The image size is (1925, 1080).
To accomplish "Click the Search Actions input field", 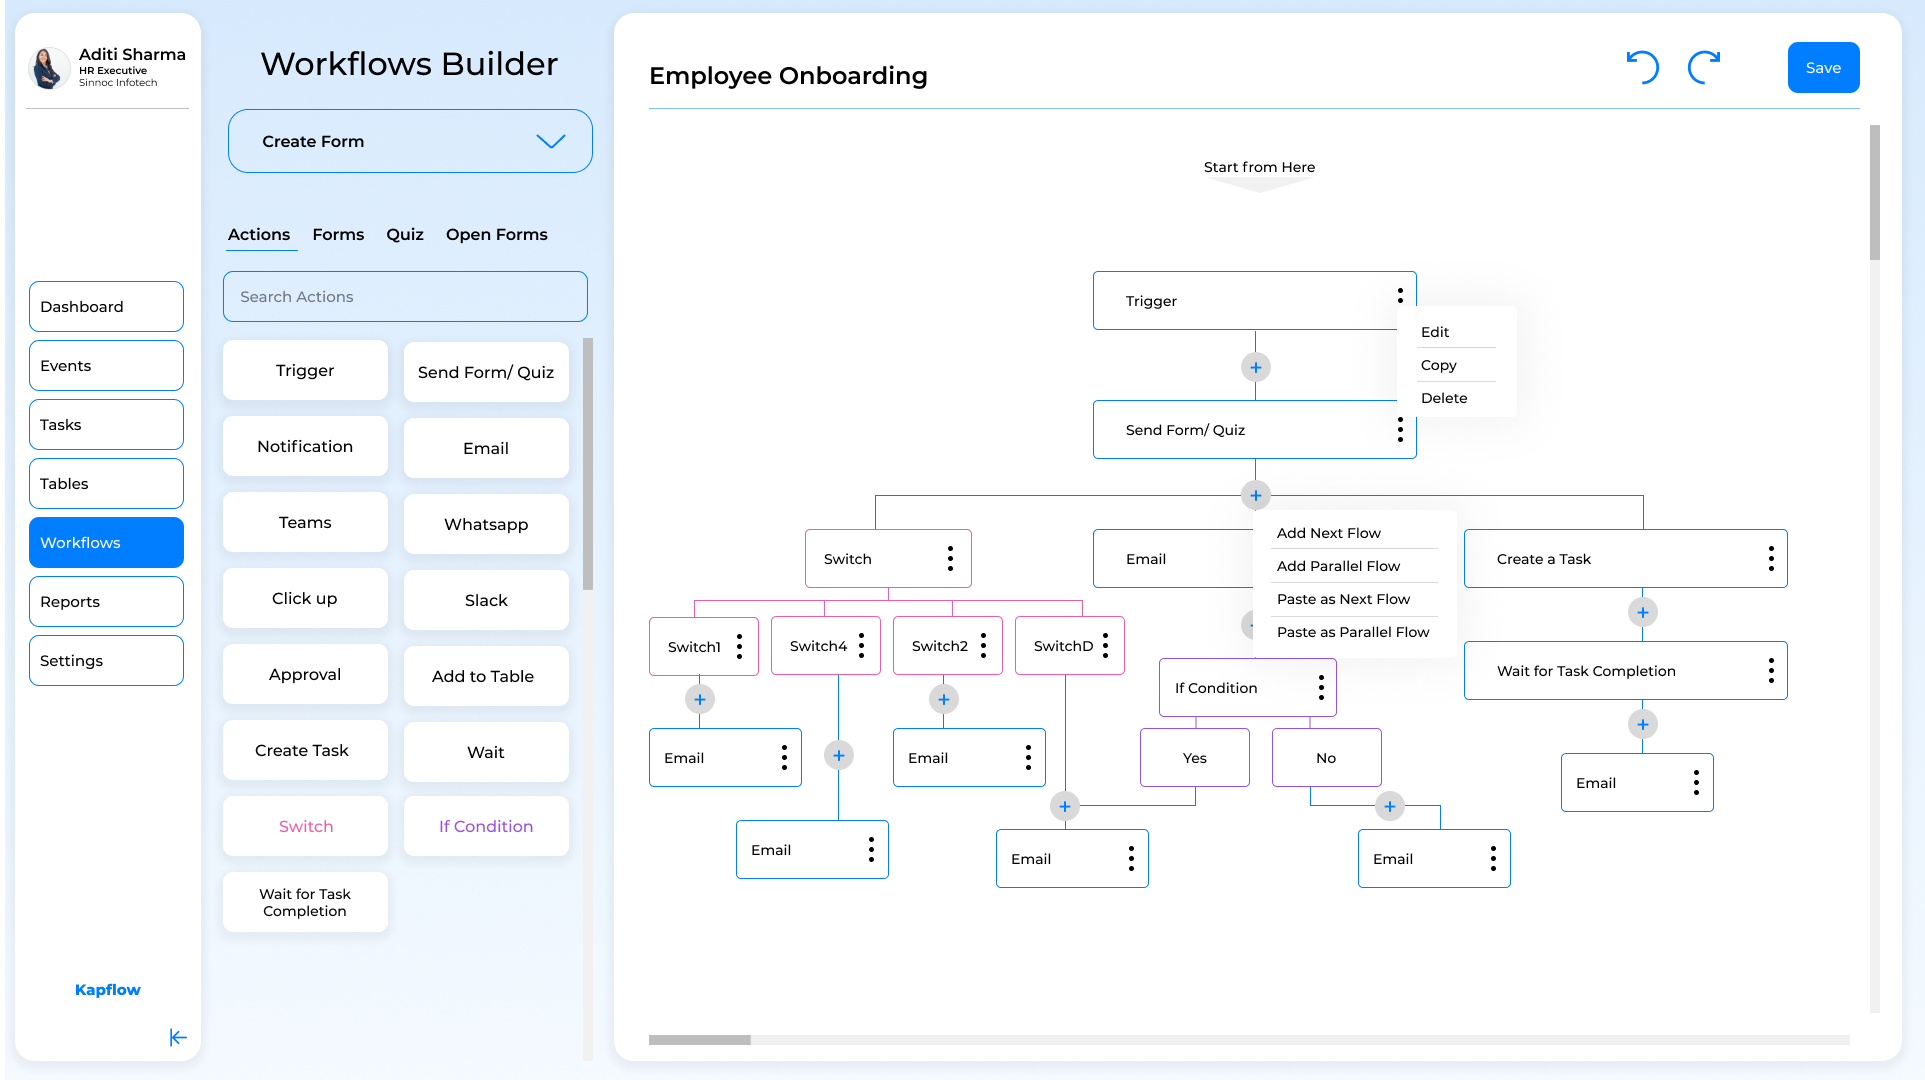I will click(405, 295).
